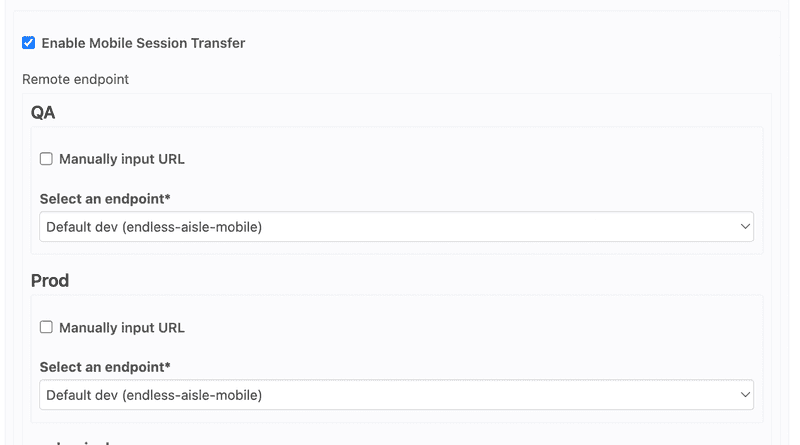
Task: Open the Prod endpoint dropdown
Action: pos(396,395)
